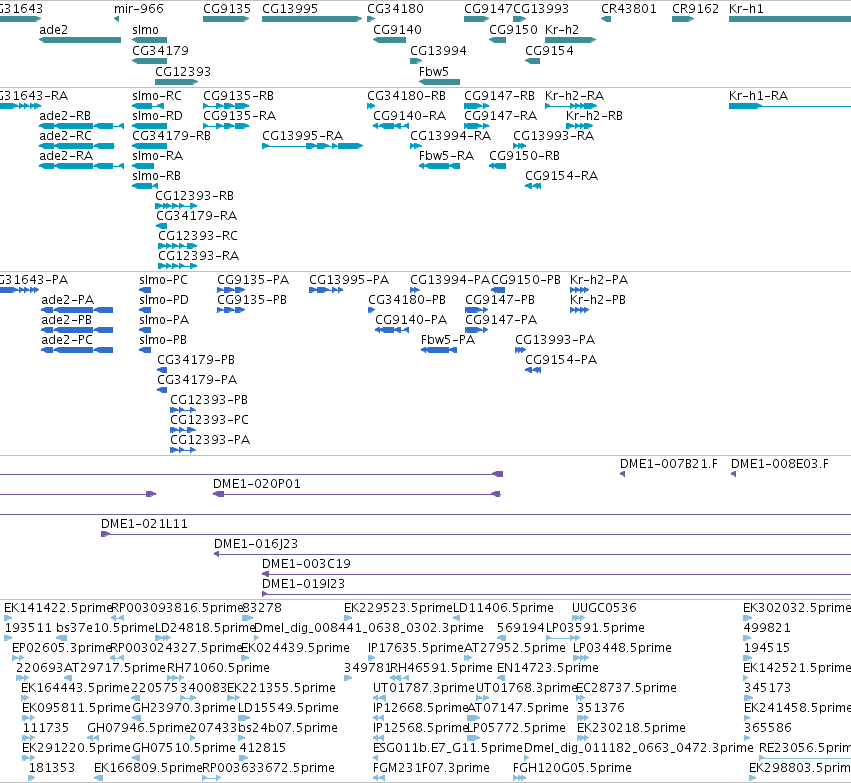Click transcript Kr-h2-RA
The image size is (851, 783).
(574, 96)
